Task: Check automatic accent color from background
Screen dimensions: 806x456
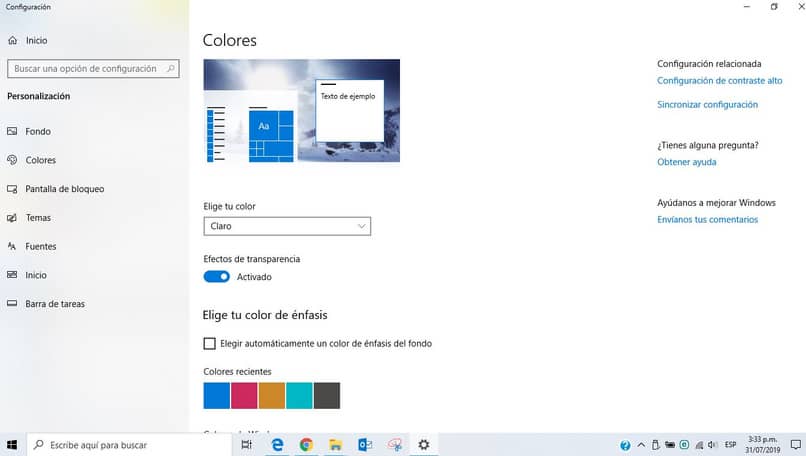Action: point(209,344)
